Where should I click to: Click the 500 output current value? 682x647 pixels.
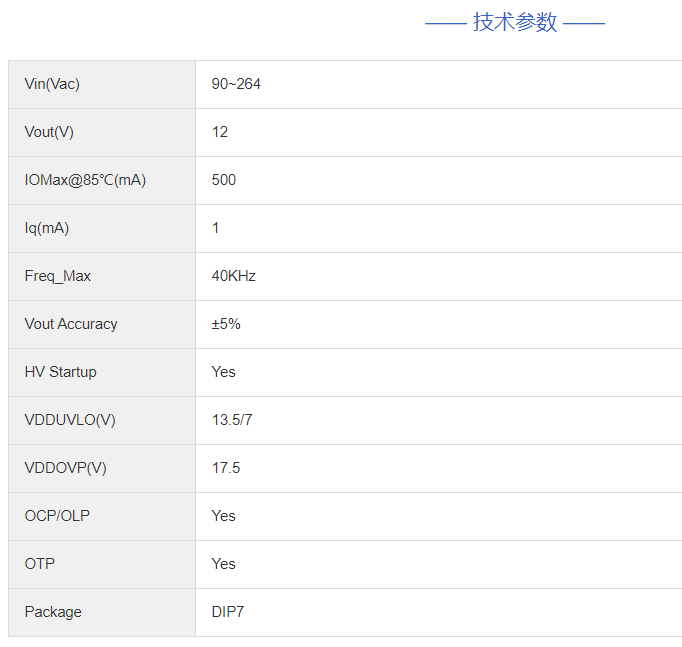[x=224, y=180]
